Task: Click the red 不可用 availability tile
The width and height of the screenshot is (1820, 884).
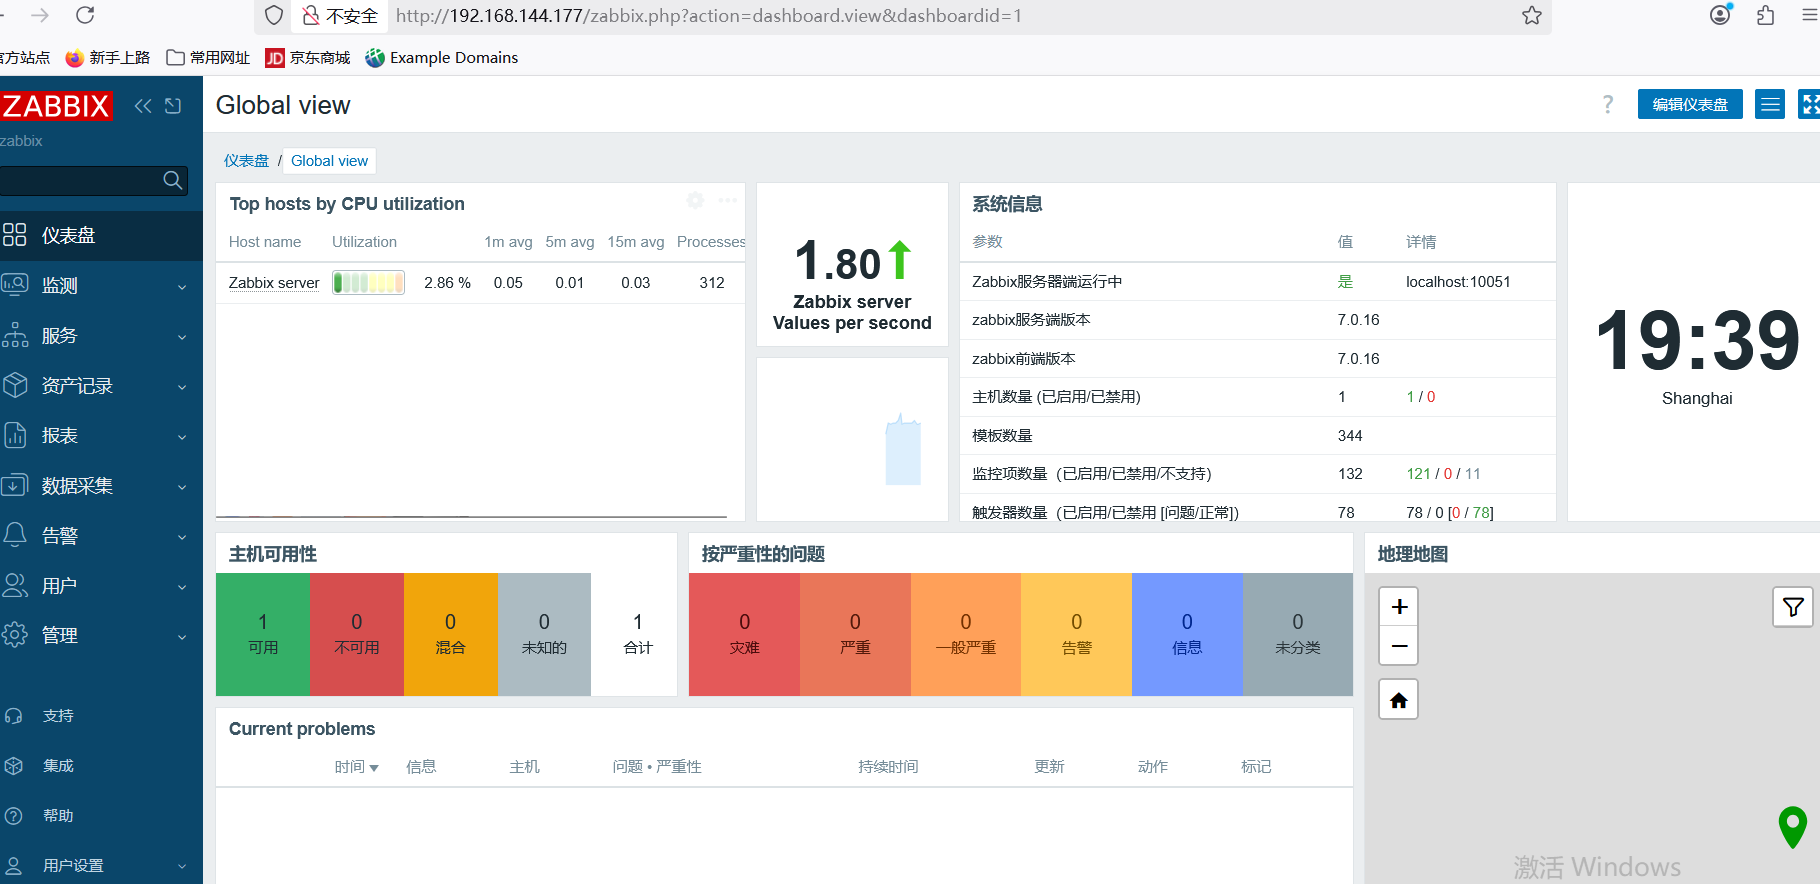Action: coord(357,634)
